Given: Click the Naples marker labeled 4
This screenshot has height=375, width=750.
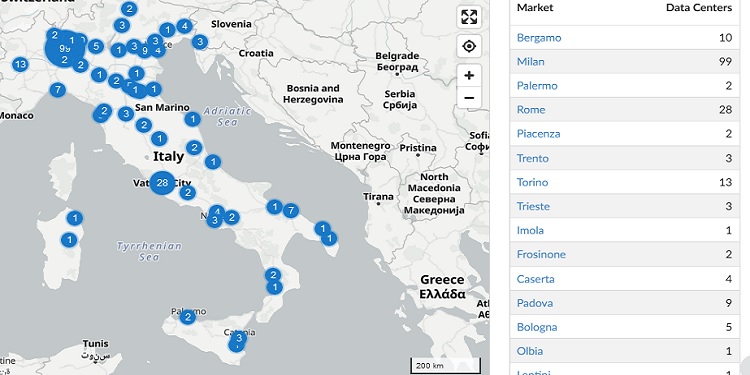Looking at the screenshot, I should (217, 211).
